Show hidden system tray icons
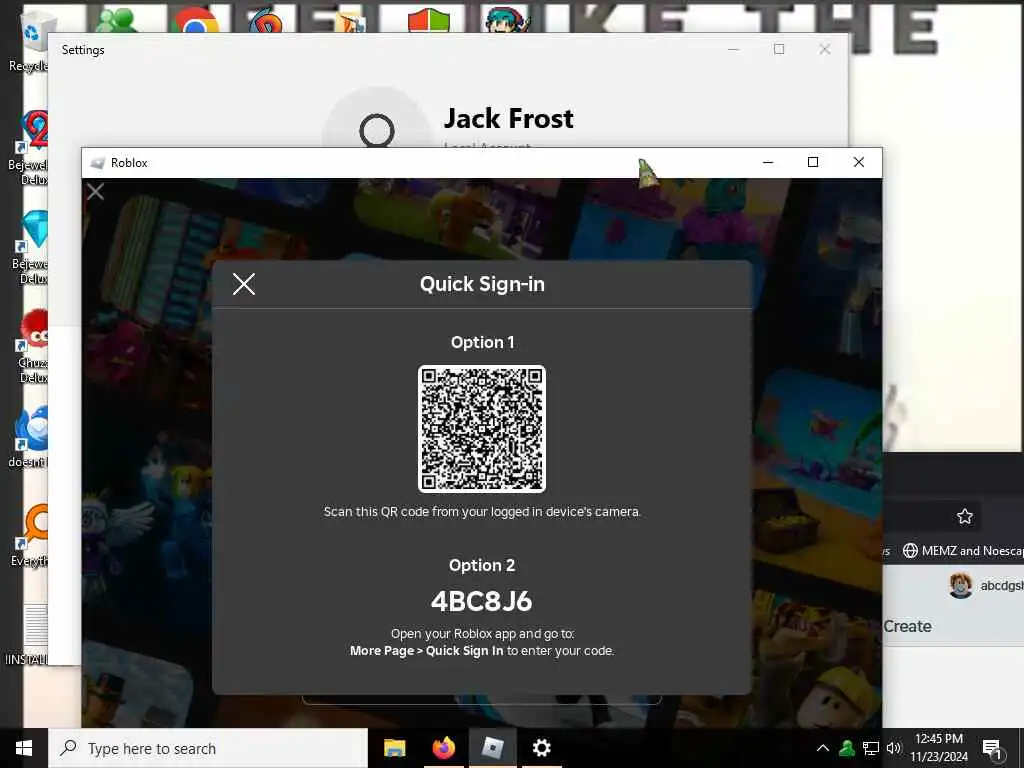1024x768 pixels. click(x=823, y=748)
